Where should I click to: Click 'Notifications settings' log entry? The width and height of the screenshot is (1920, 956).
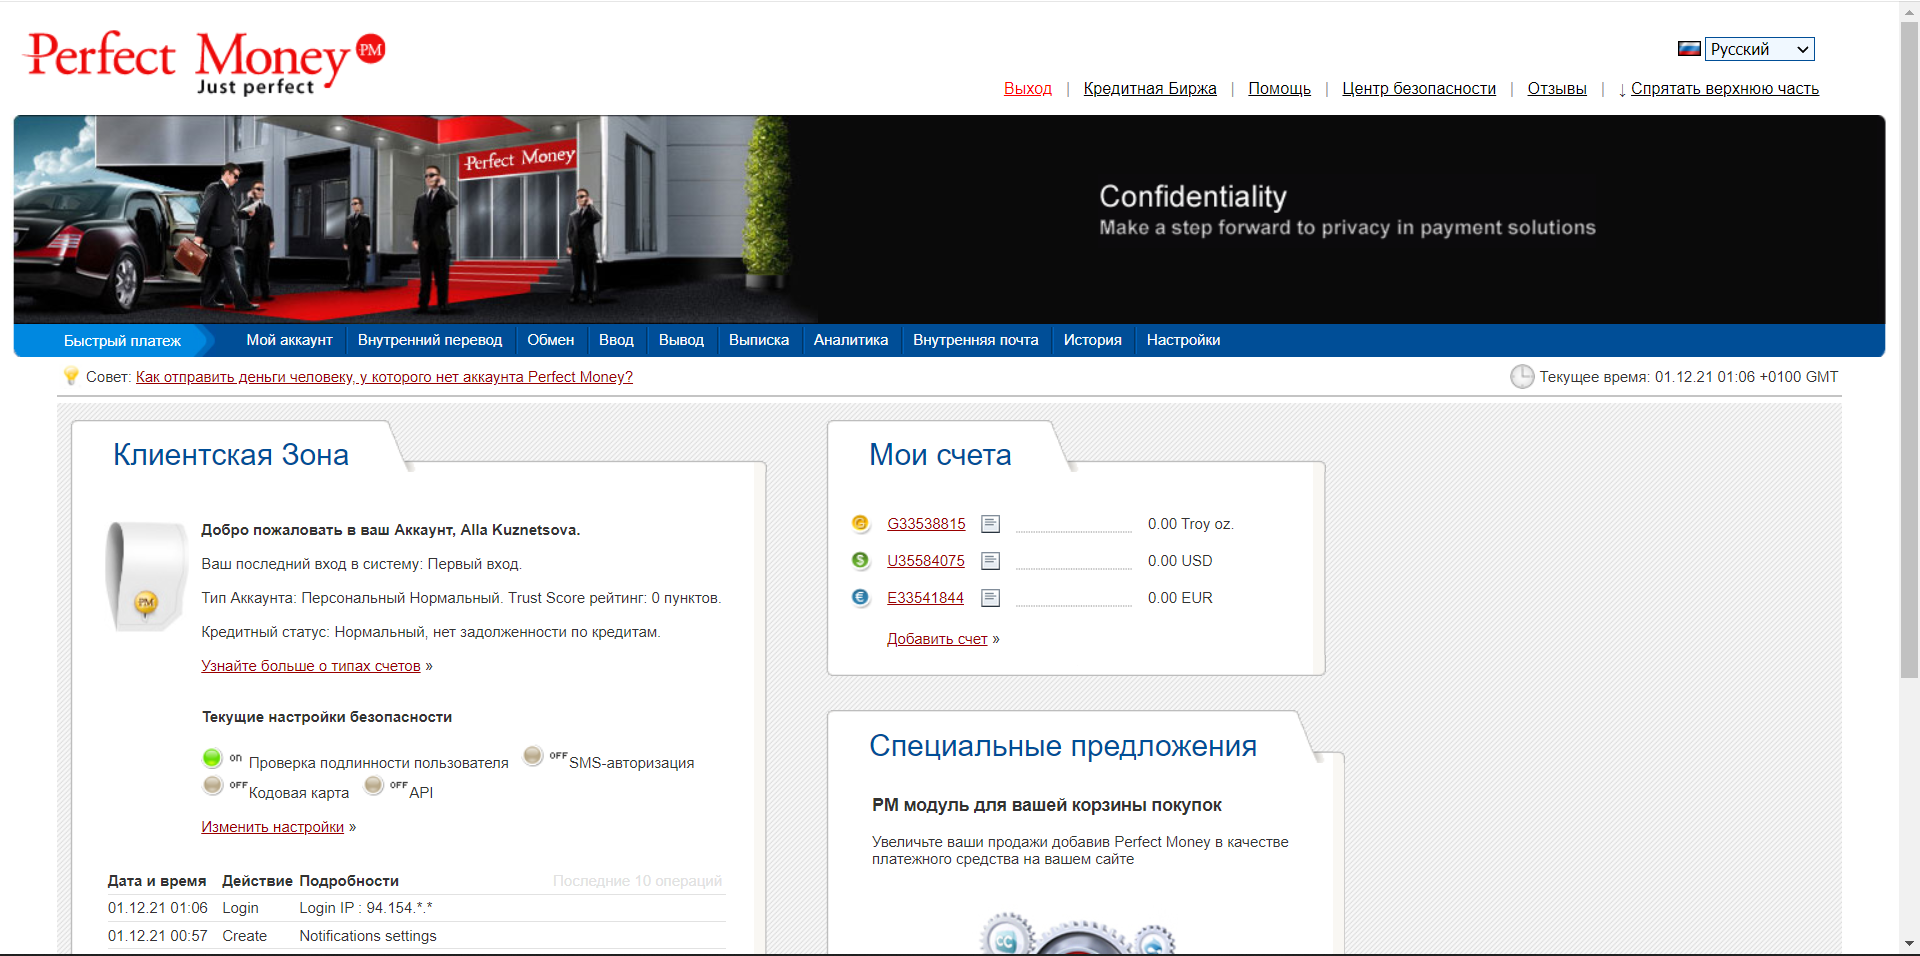368,936
